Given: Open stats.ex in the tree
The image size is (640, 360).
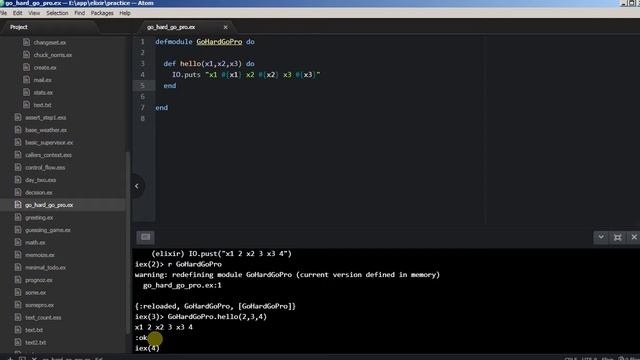Looking at the screenshot, I should (x=43, y=92).
